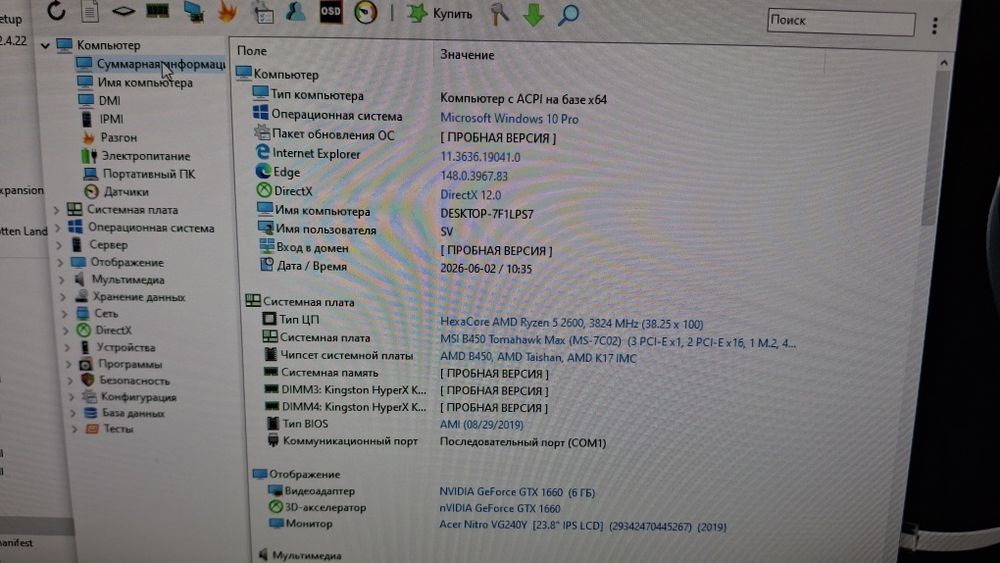Click the AMD B450, AMD Taishan chipset link

point(538,358)
